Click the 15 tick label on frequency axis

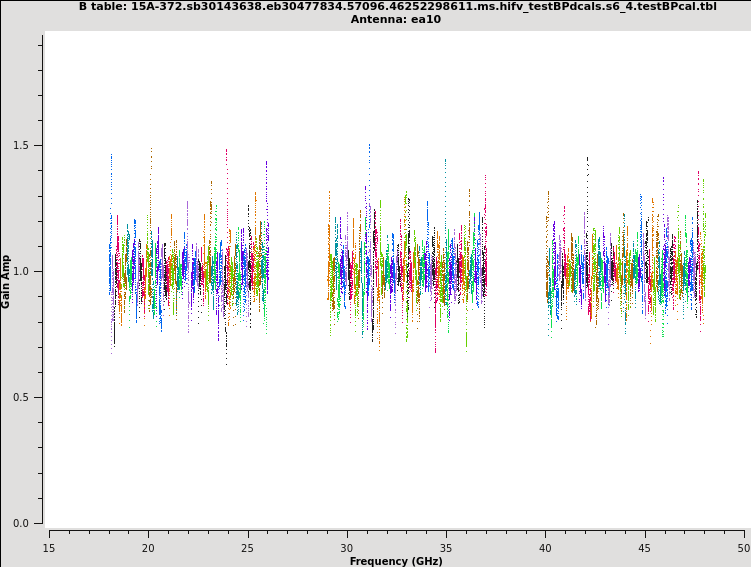pos(49,547)
